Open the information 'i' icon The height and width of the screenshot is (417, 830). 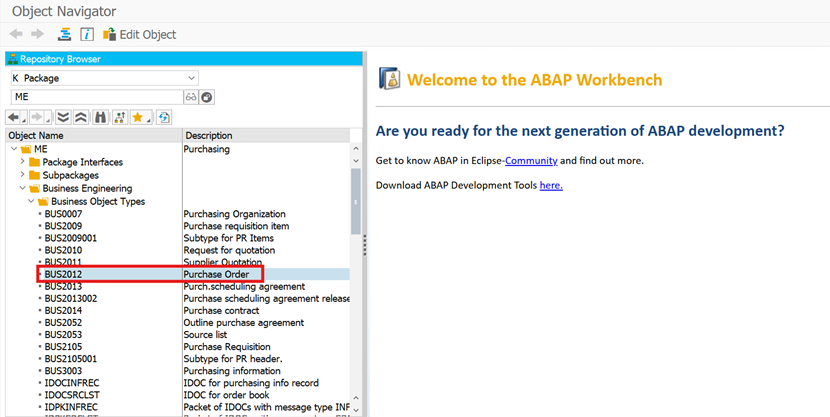87,34
